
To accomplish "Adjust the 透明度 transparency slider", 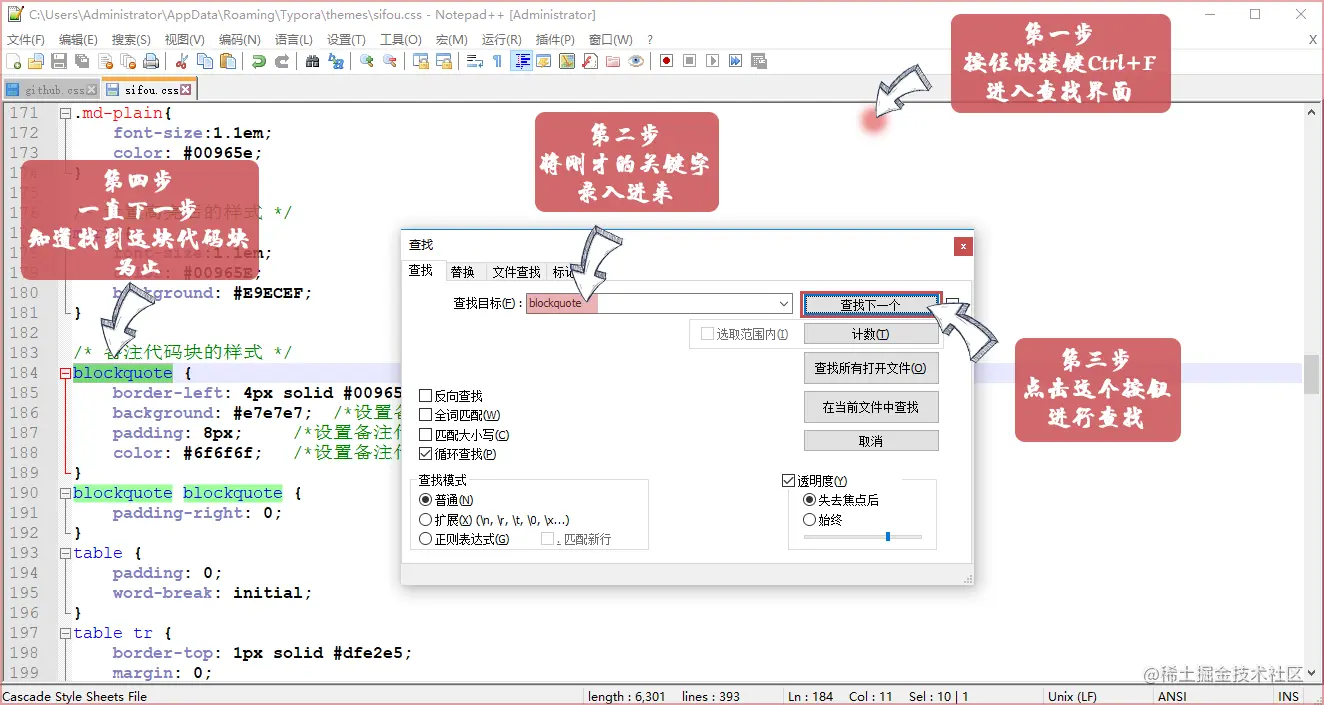I will tap(890, 536).
